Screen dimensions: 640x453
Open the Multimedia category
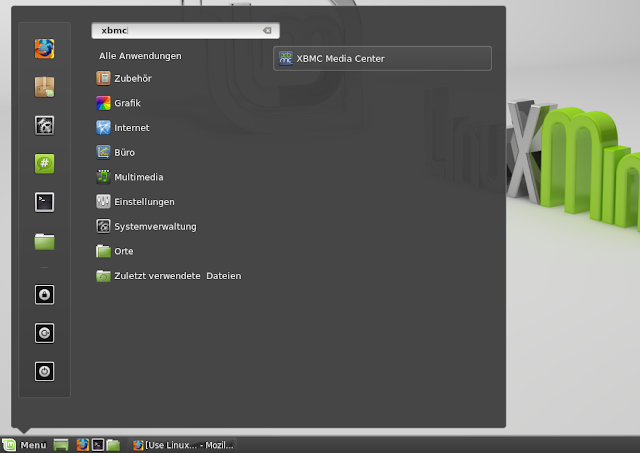(x=130, y=177)
